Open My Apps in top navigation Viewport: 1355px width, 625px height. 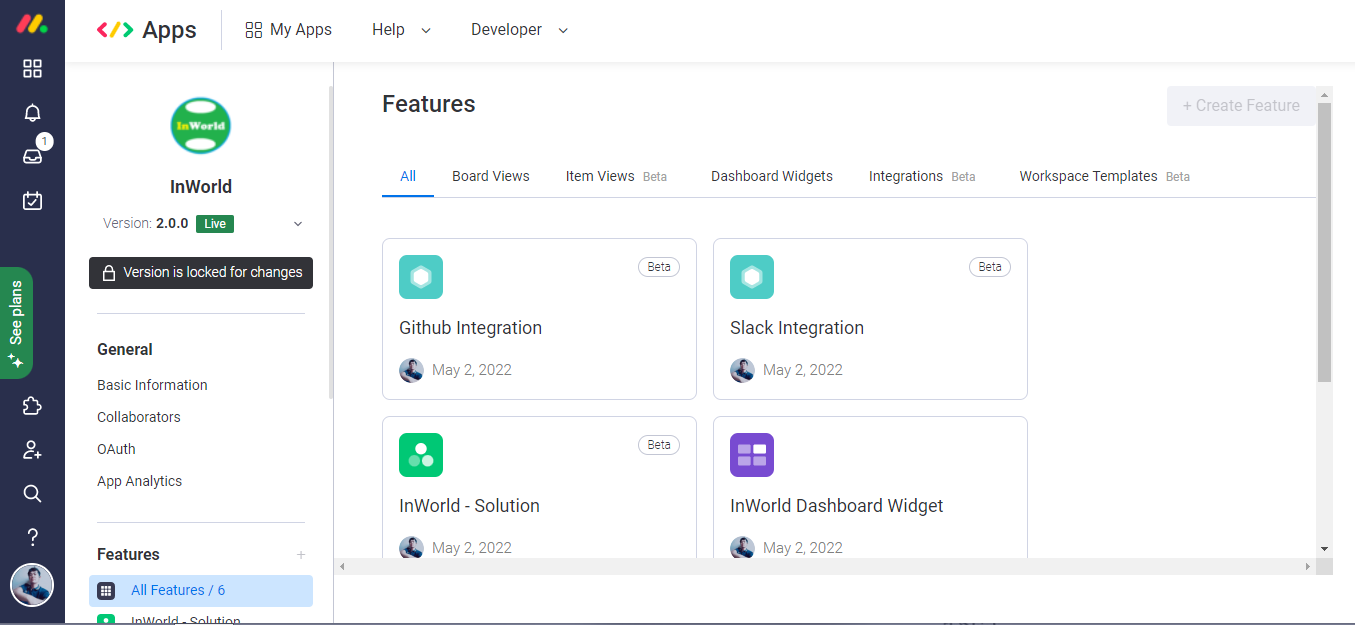(288, 30)
